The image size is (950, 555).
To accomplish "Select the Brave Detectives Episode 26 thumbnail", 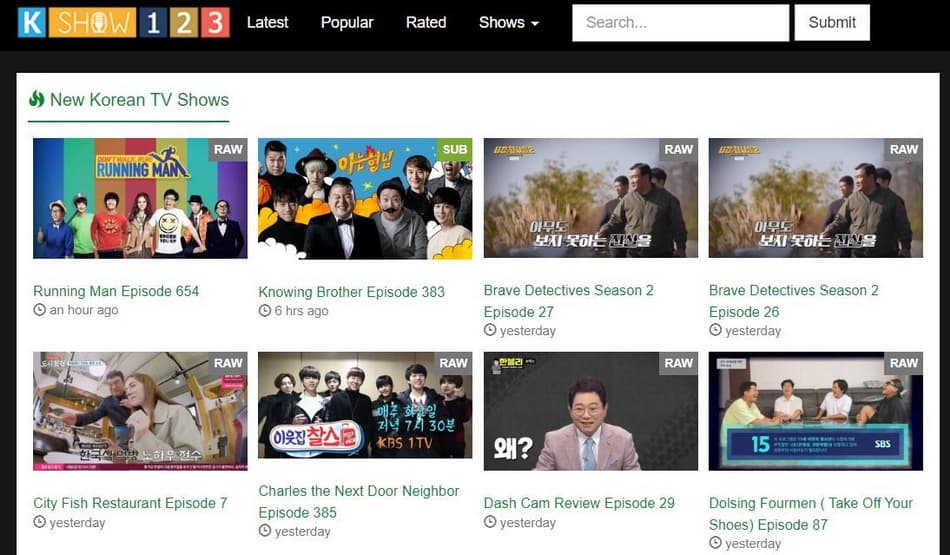I will tap(815, 198).
